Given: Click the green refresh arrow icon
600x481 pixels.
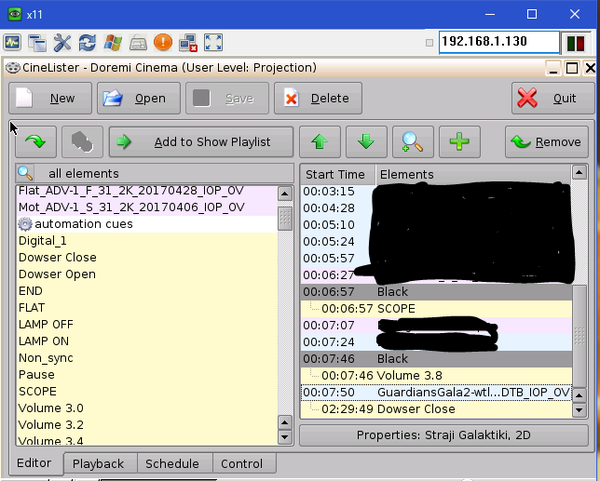Looking at the screenshot, I should point(35,142).
